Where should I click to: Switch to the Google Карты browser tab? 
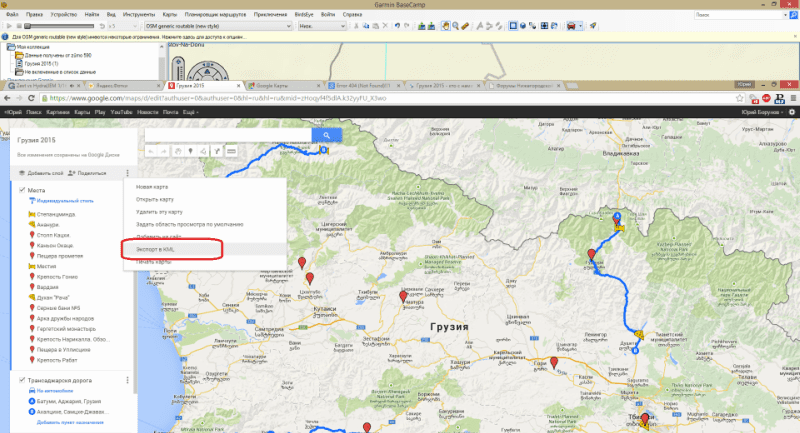click(284, 86)
